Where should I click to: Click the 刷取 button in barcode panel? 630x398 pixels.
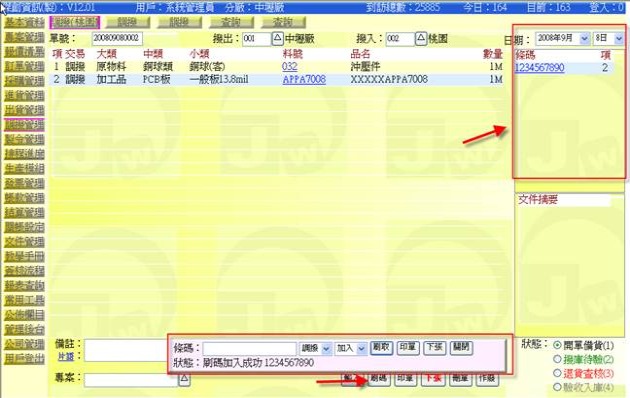tap(381, 347)
